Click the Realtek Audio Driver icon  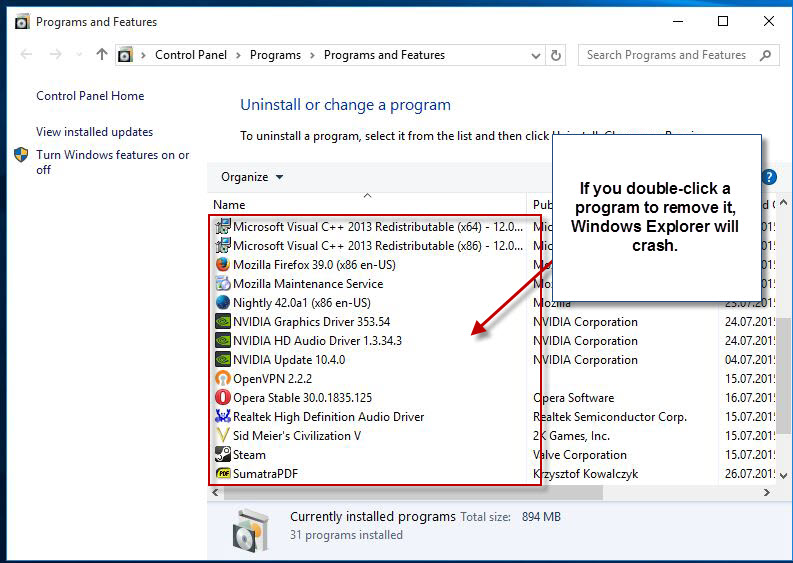223,416
